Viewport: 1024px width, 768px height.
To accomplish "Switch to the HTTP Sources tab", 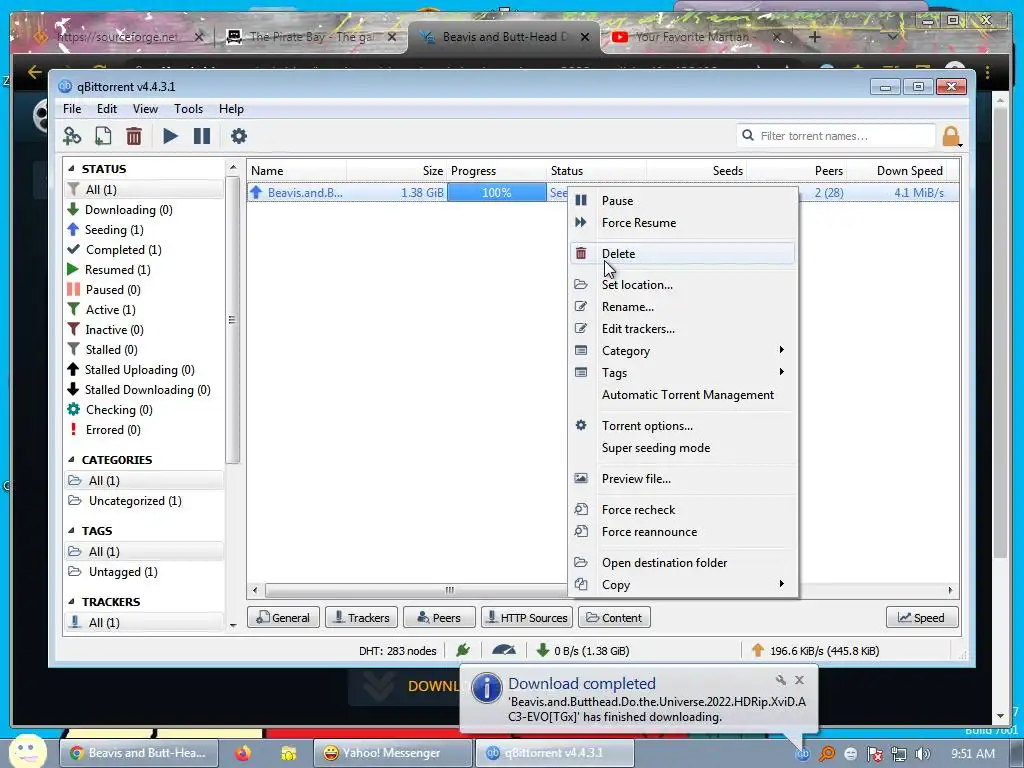I will click(x=526, y=618).
